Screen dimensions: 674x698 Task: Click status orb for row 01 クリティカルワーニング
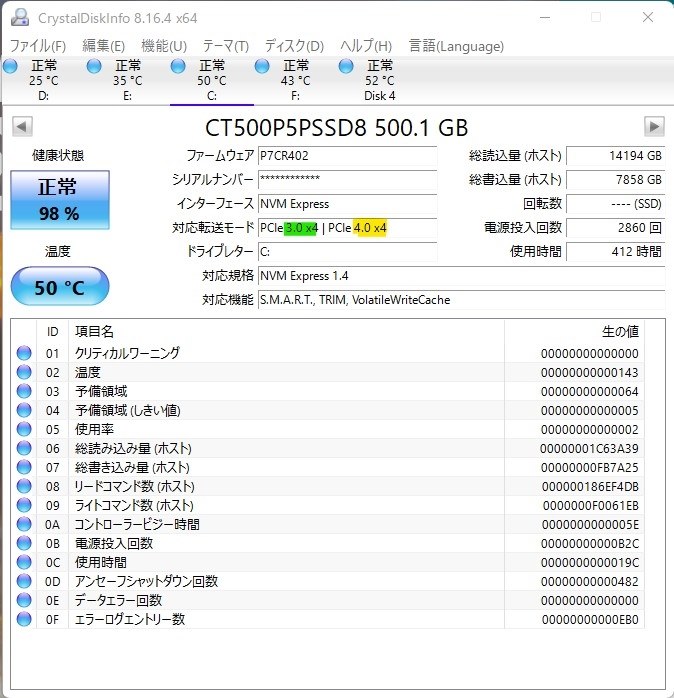coord(24,353)
